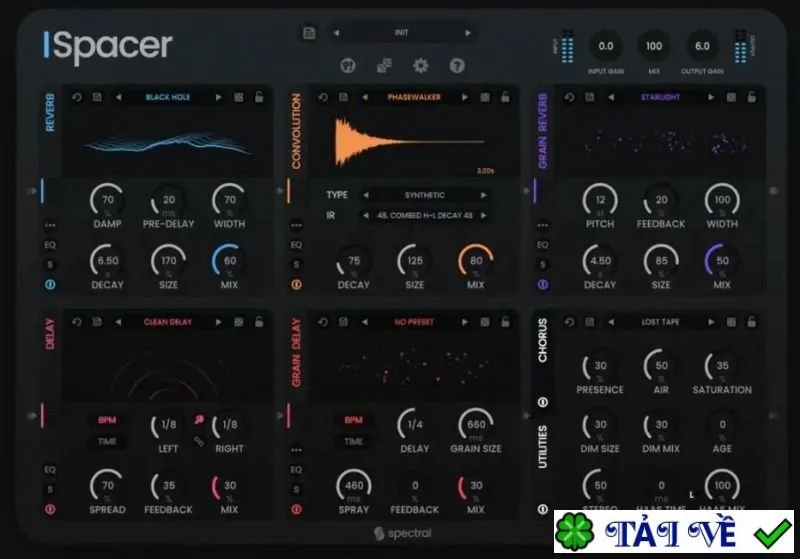
Task: Click the link icon between Left and Right delay
Action: tap(199, 441)
